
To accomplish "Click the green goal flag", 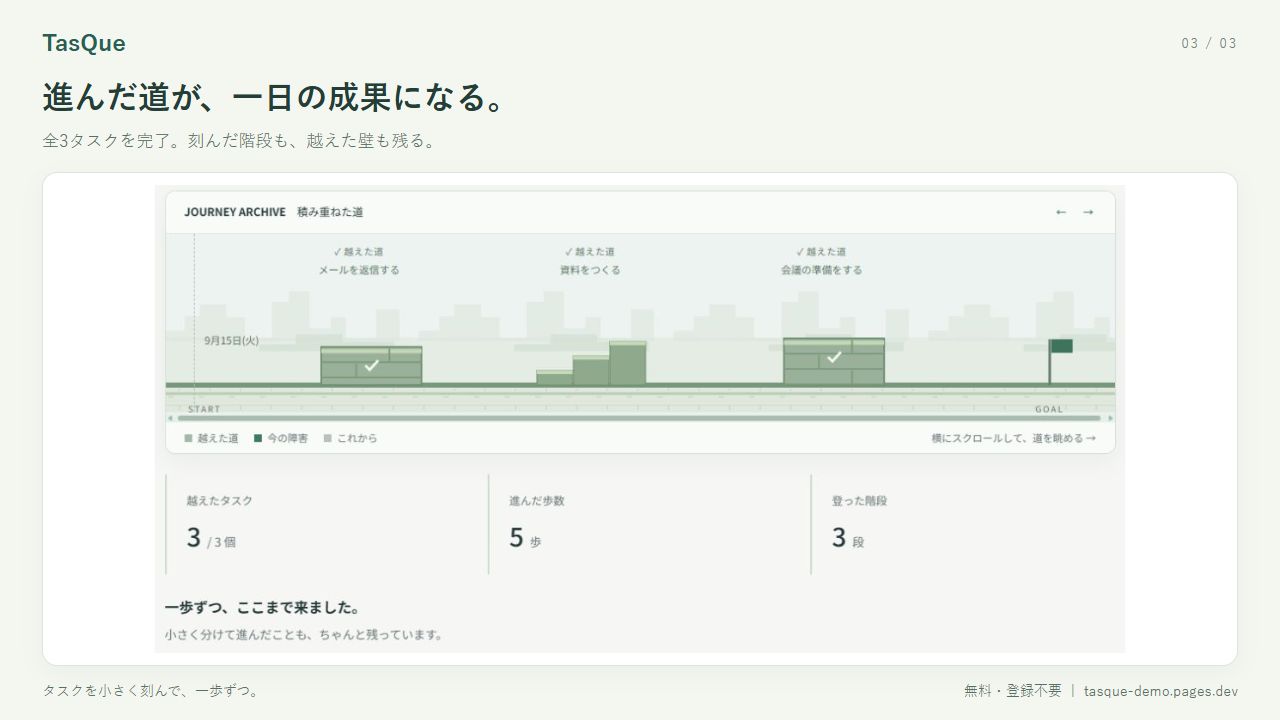I will [1060, 346].
